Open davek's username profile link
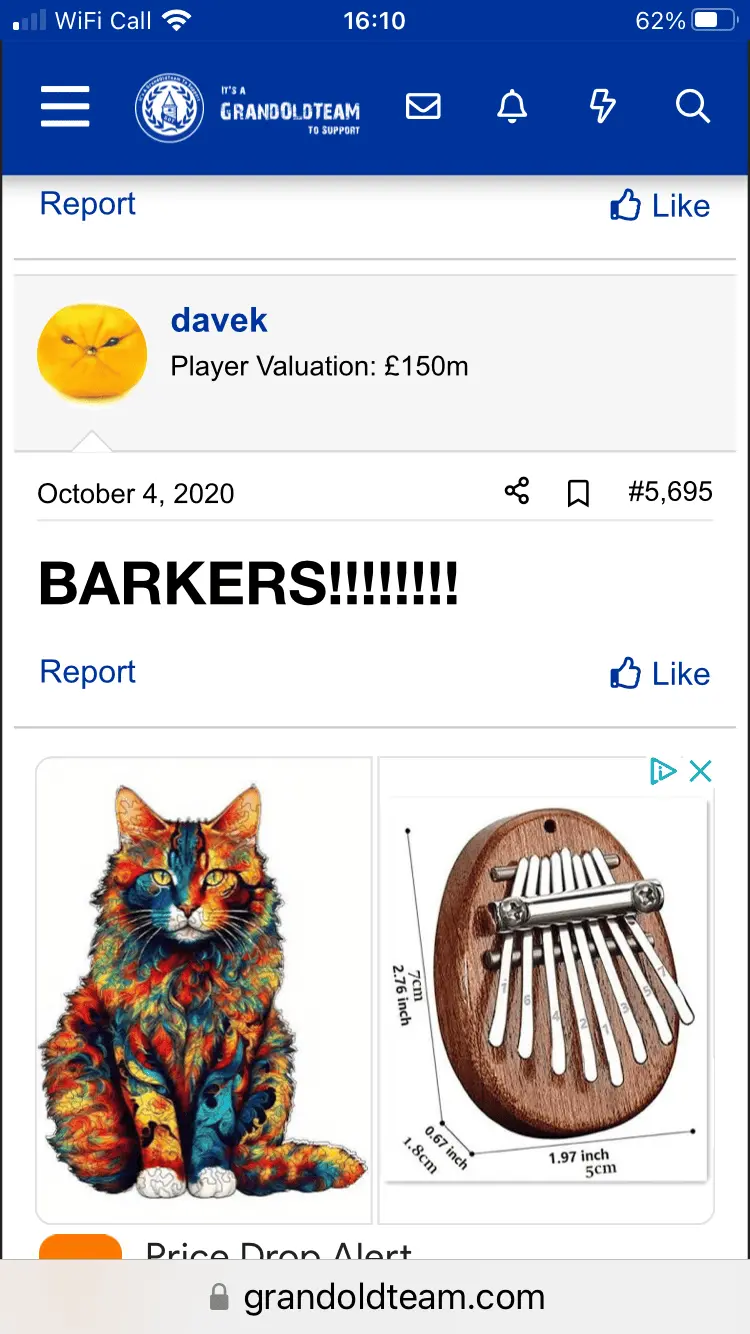This screenshot has width=750, height=1334. click(x=219, y=320)
